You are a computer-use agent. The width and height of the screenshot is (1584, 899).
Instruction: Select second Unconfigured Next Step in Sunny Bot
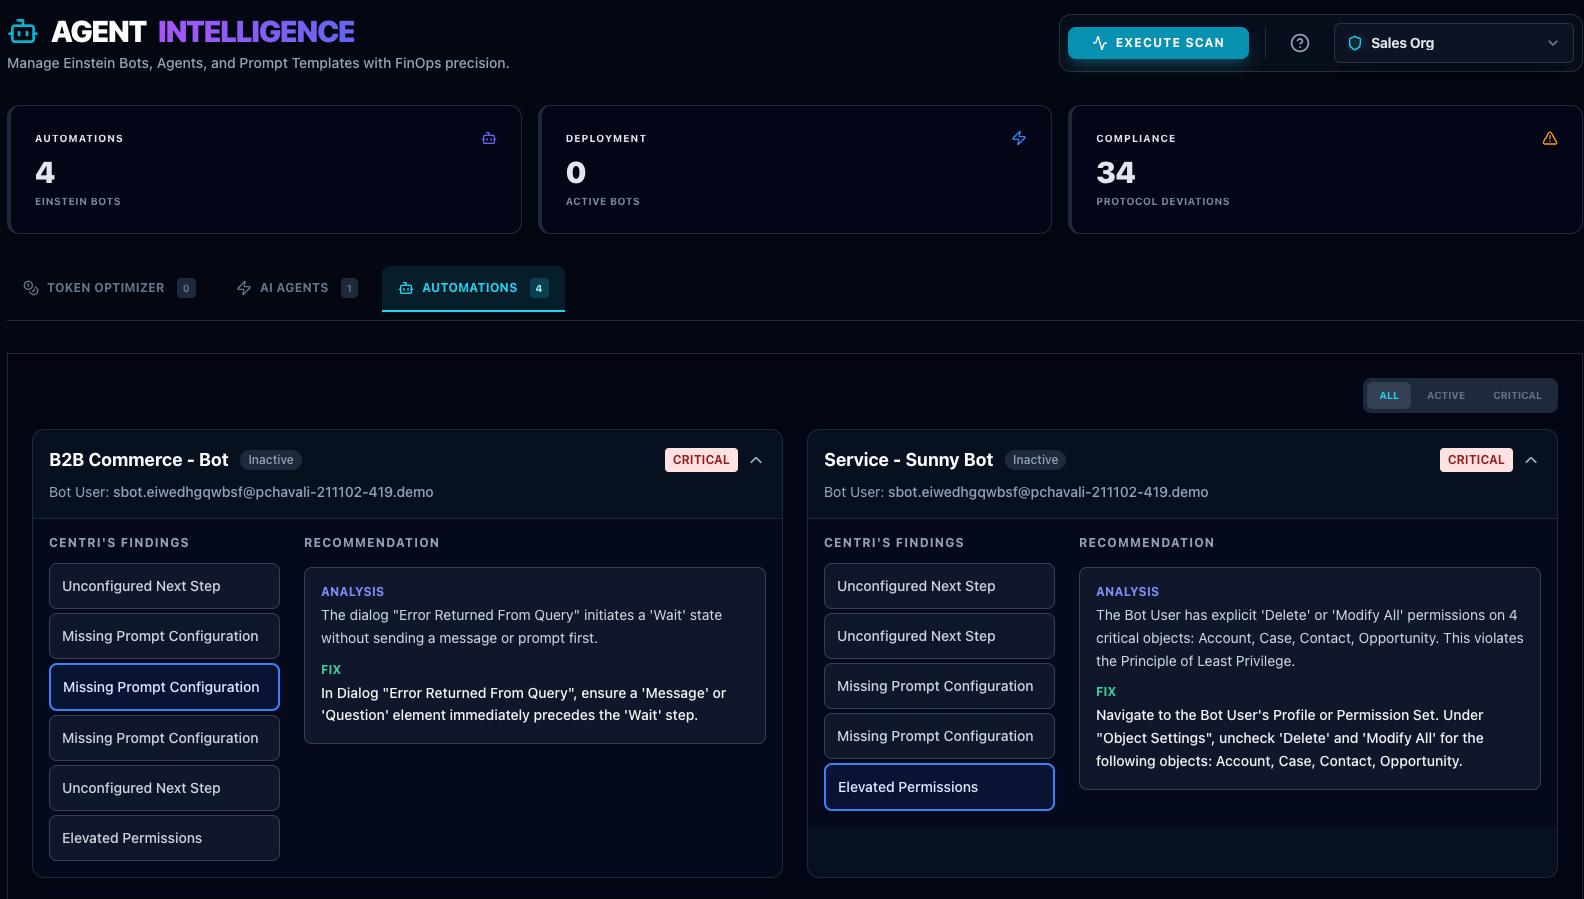tap(939, 636)
